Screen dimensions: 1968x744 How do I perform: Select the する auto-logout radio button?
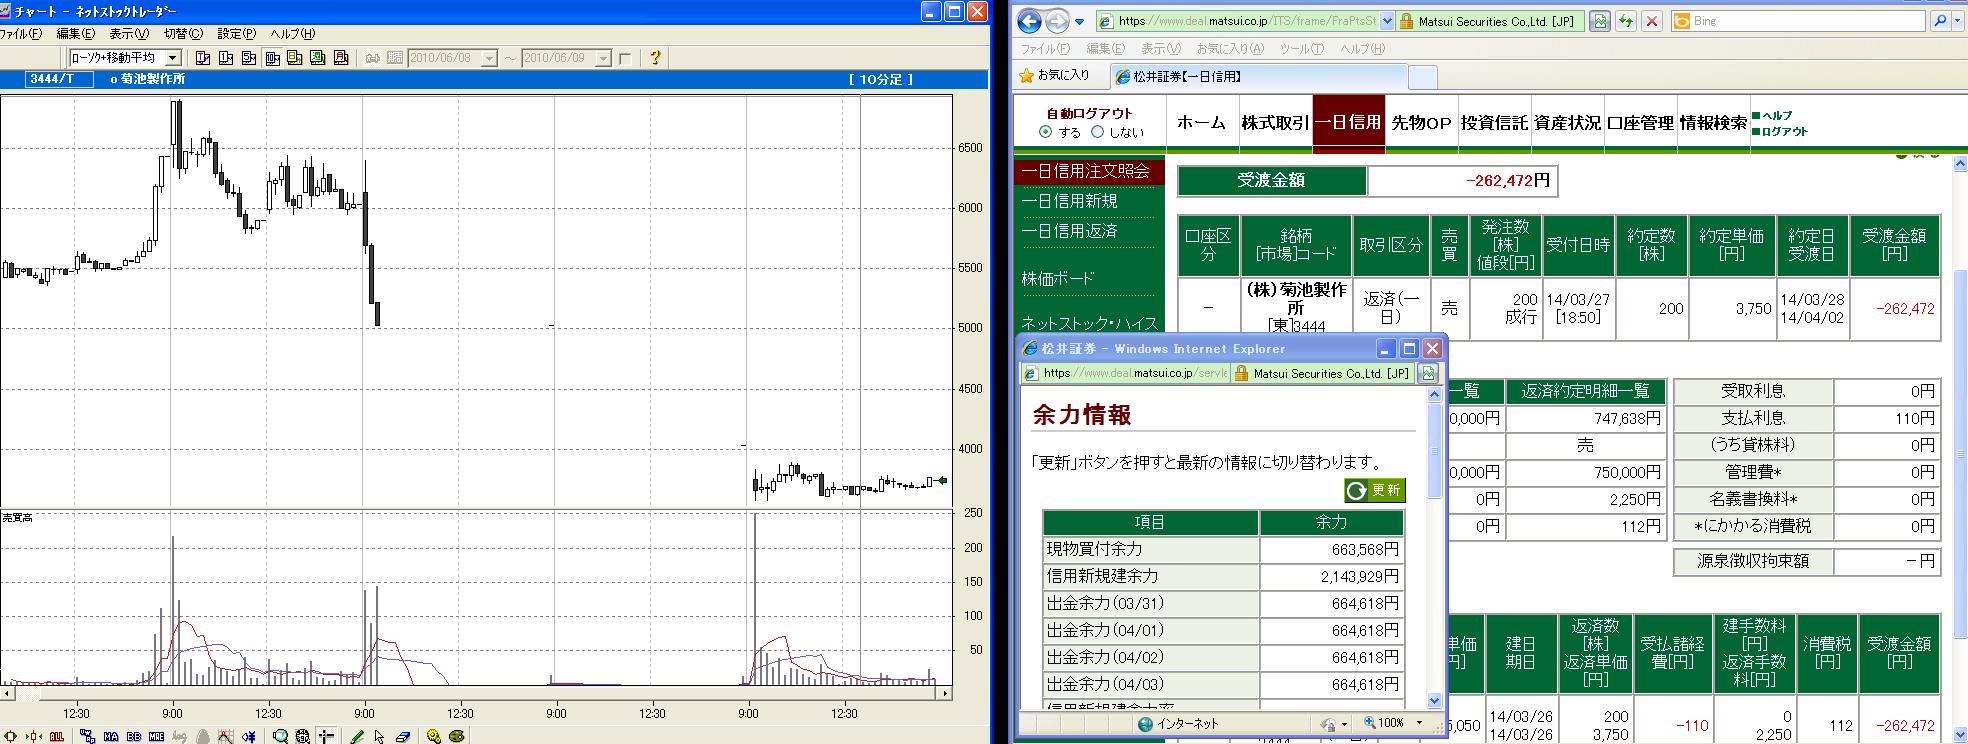click(x=1046, y=132)
